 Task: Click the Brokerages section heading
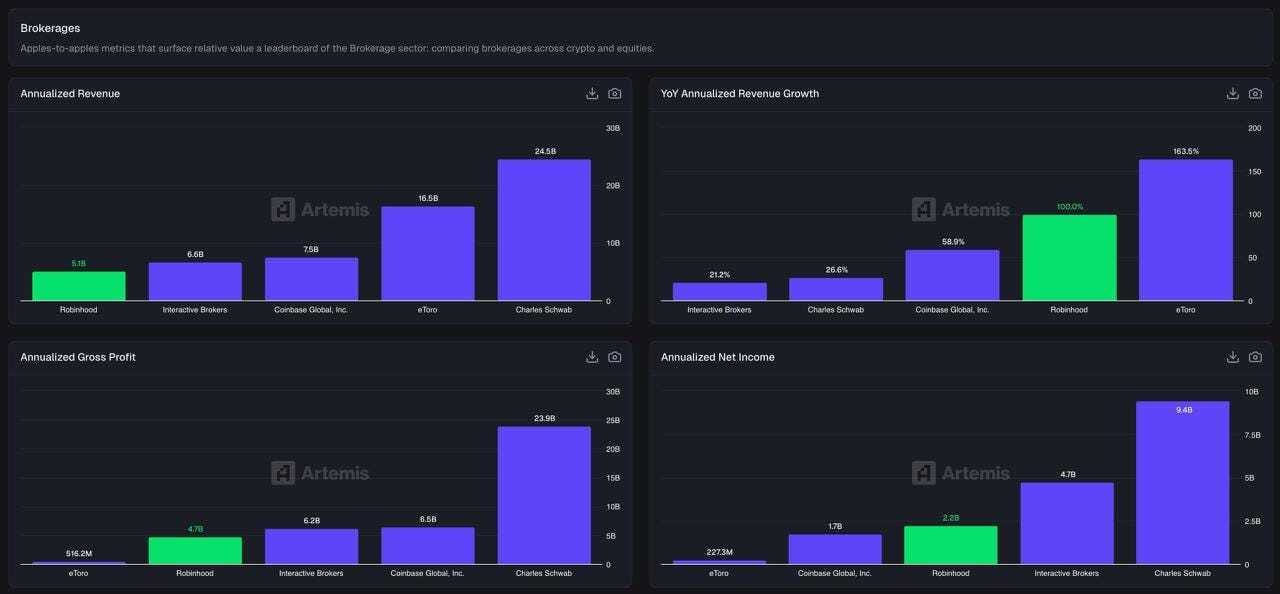(50, 28)
